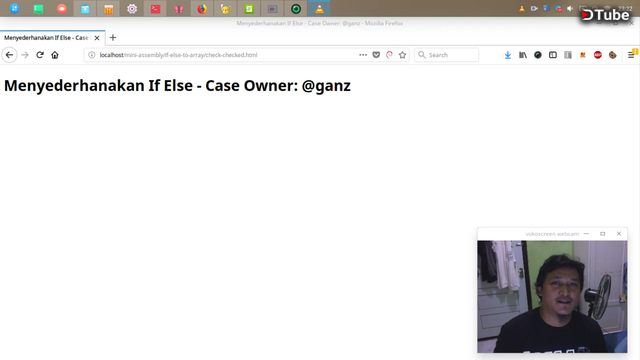Open the yellow Pikachu taskbar app
Image resolution: width=640 pixels, height=360 pixels.
pyautogui.click(x=226, y=9)
